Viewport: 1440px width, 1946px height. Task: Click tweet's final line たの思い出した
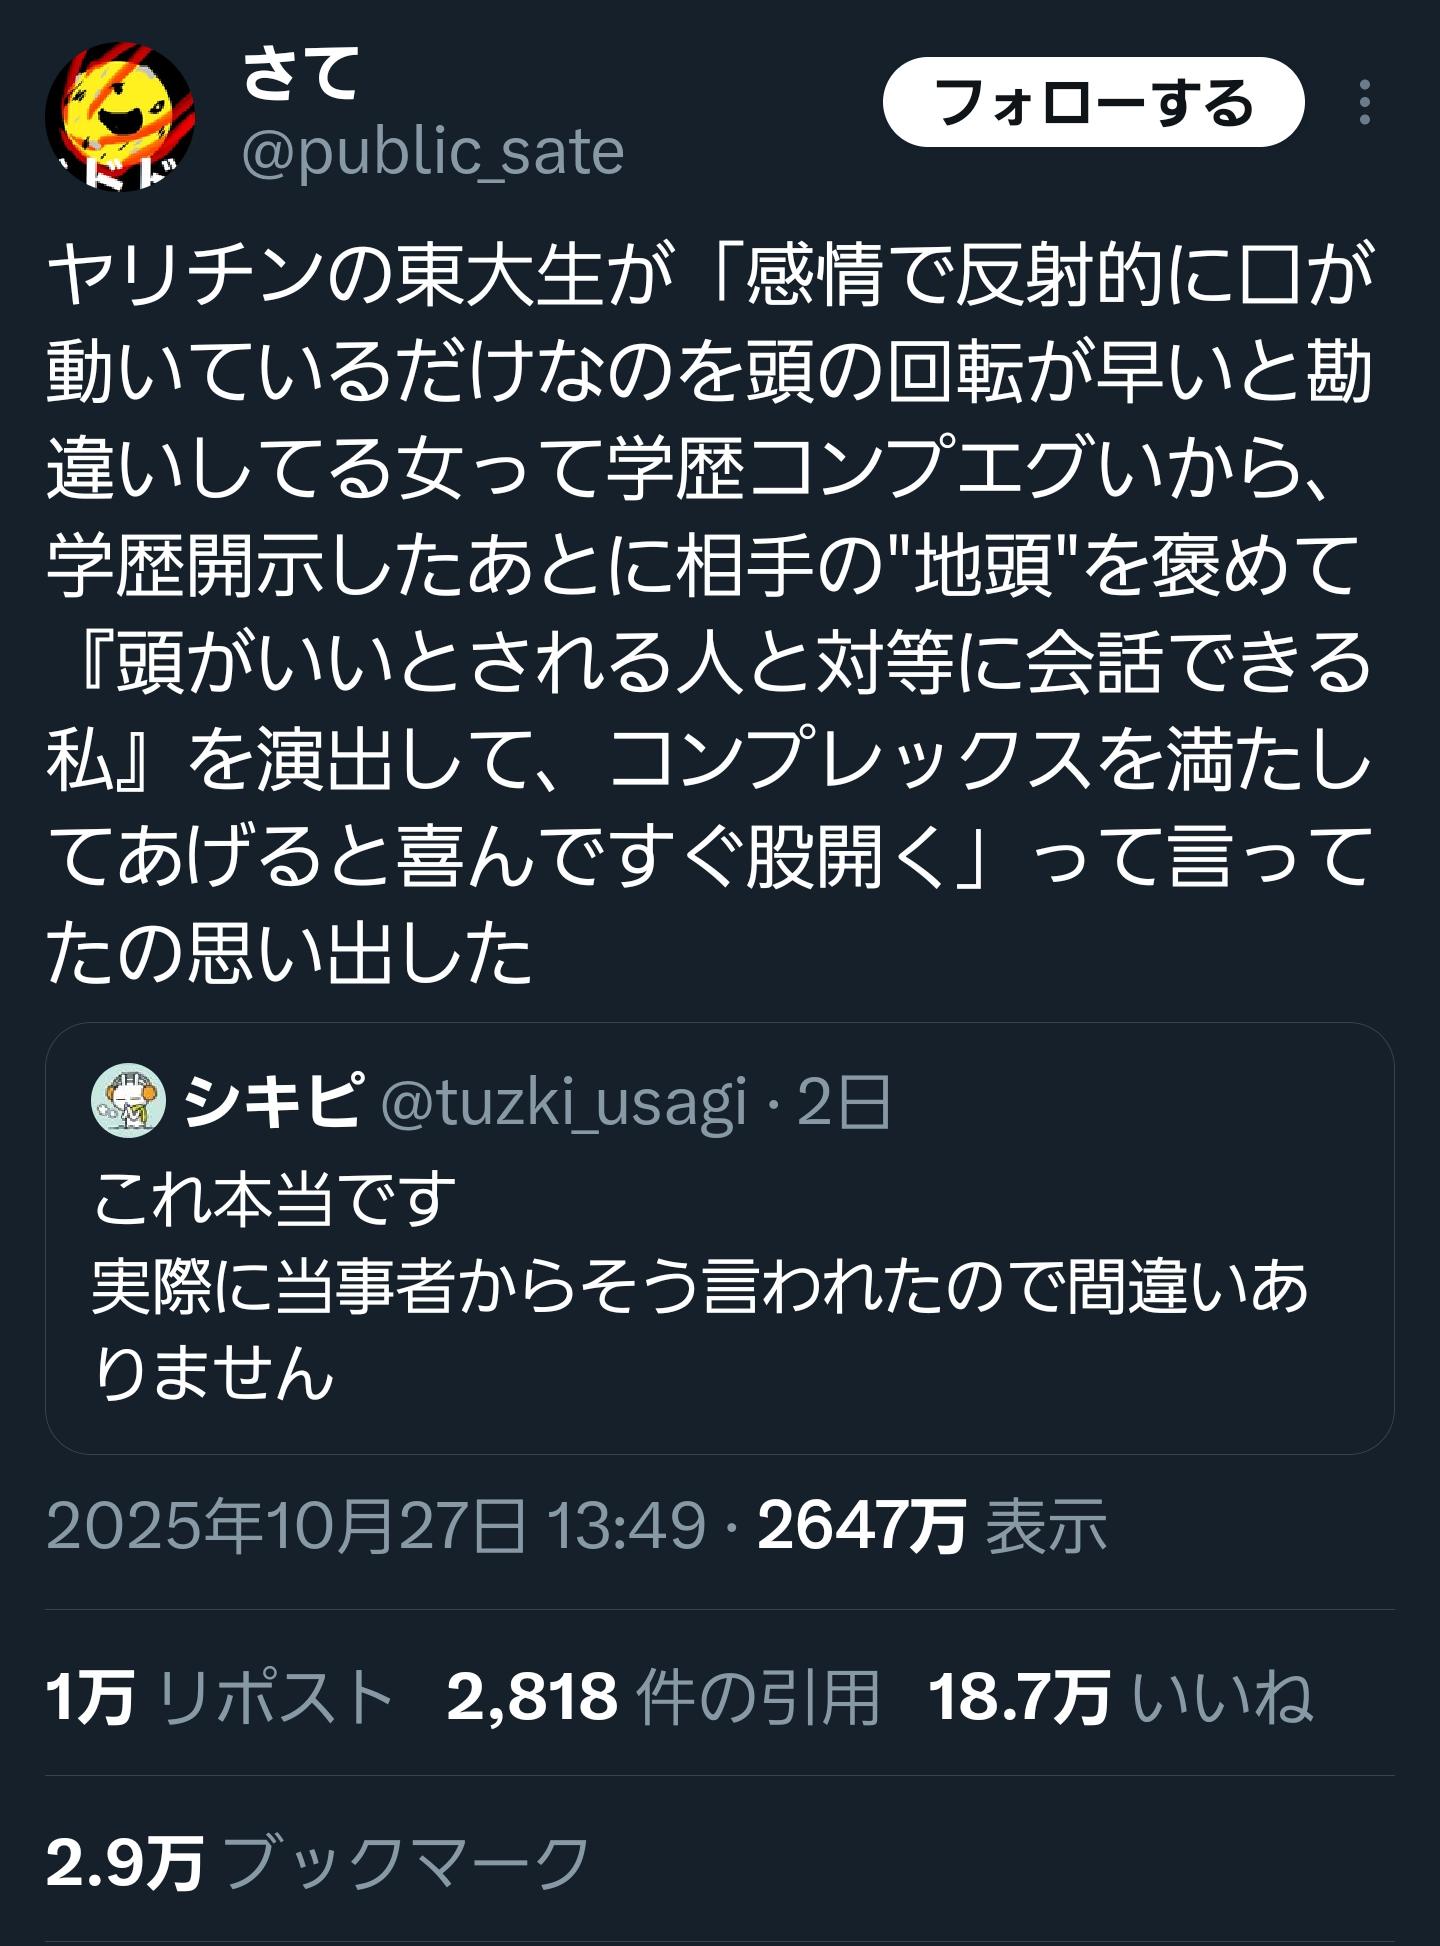pyautogui.click(x=290, y=952)
